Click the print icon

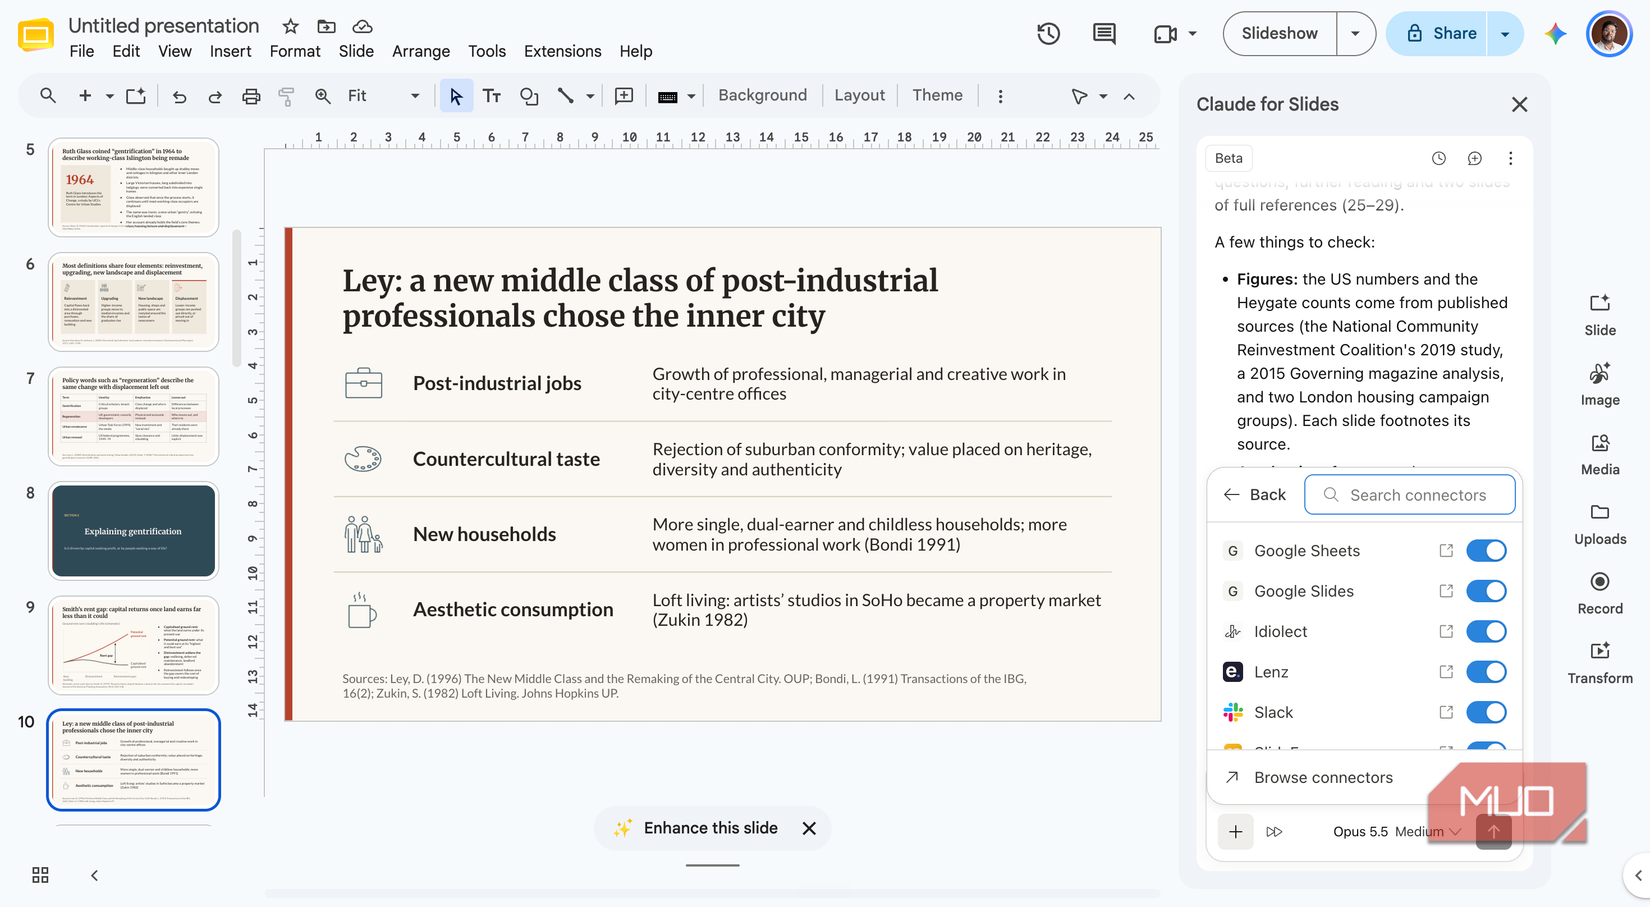tap(251, 96)
